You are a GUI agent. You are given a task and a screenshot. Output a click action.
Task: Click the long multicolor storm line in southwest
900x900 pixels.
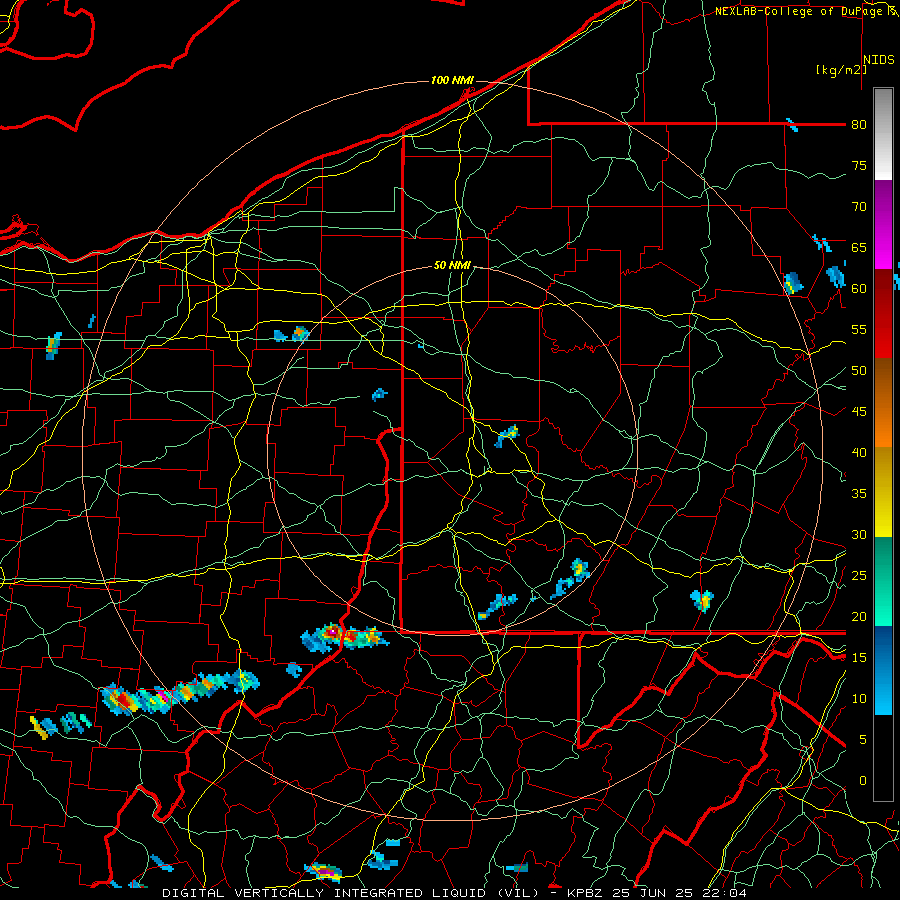coord(180,693)
